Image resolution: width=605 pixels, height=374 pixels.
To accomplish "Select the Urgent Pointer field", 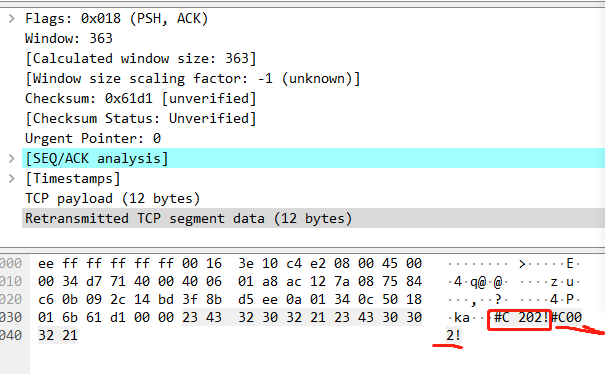I will (93, 139).
